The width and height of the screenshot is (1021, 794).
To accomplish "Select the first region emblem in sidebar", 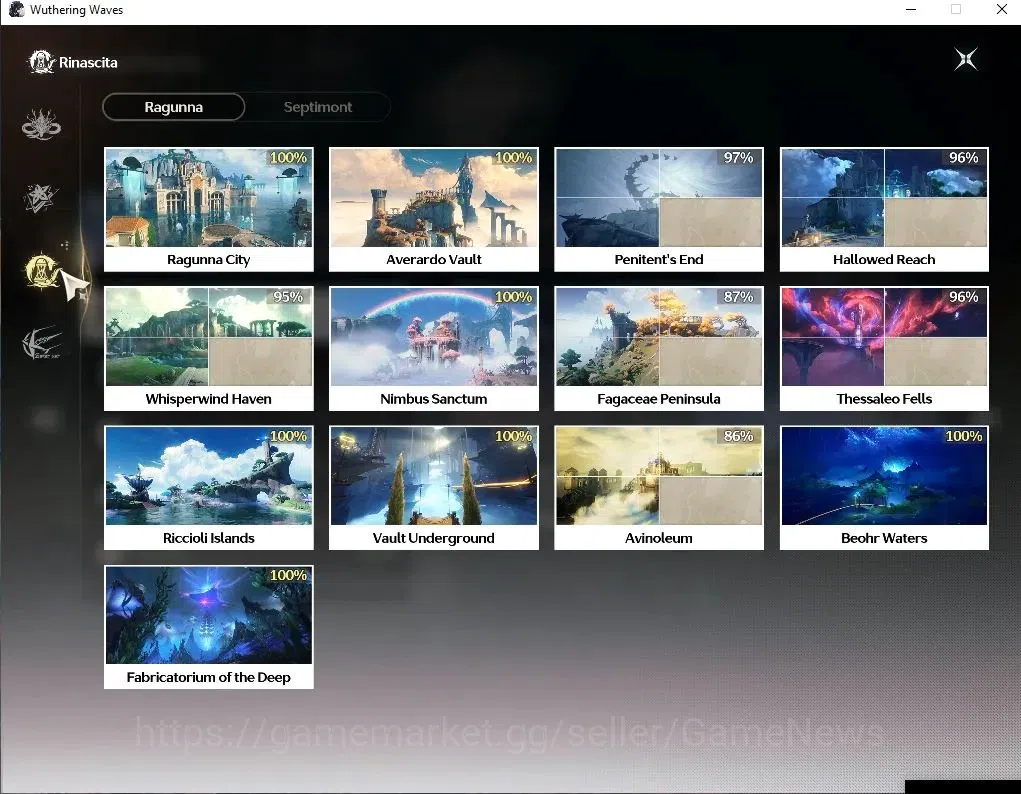I will [x=41, y=124].
